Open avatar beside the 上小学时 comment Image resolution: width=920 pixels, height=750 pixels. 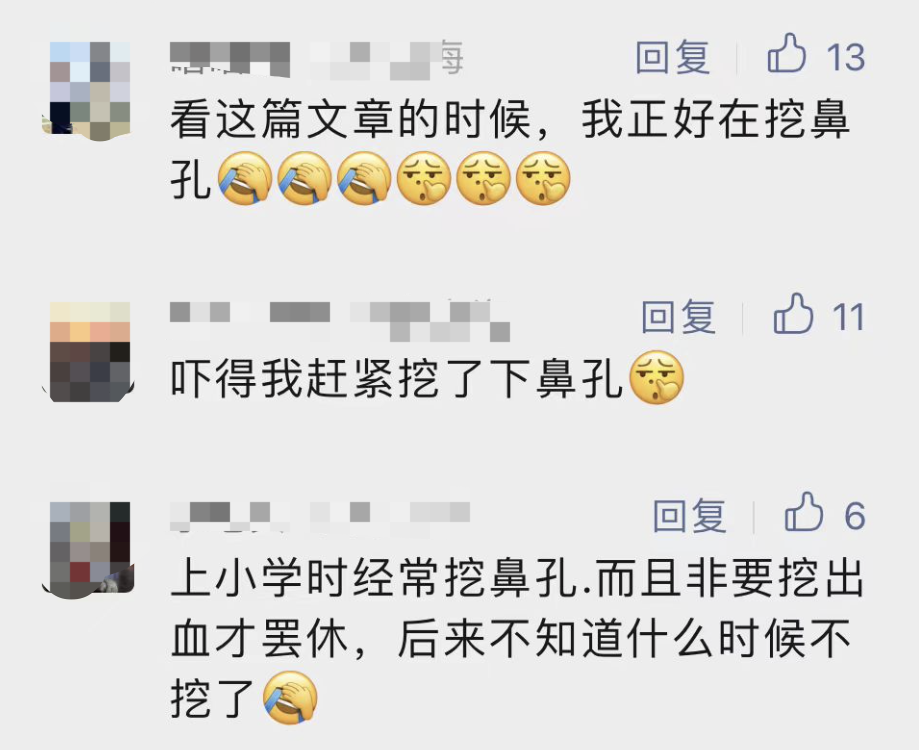(x=89, y=550)
